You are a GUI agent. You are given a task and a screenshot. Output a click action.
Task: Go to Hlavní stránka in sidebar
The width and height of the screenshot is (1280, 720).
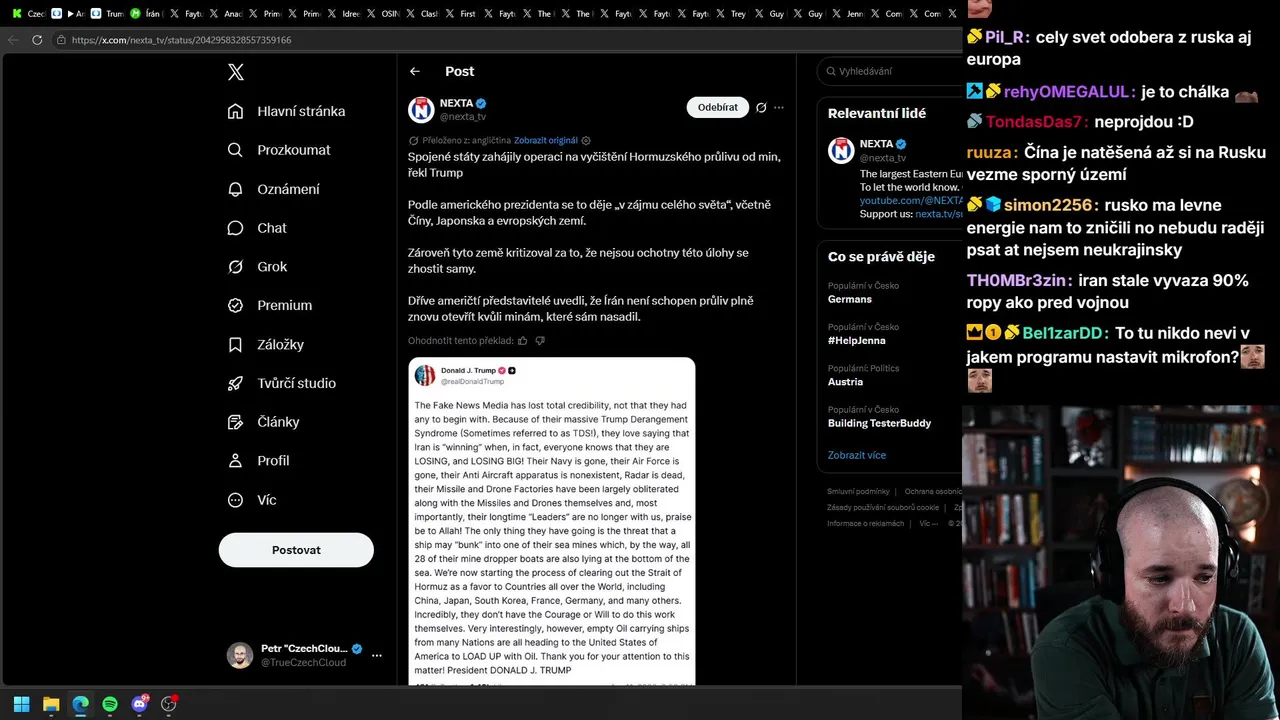[286, 111]
